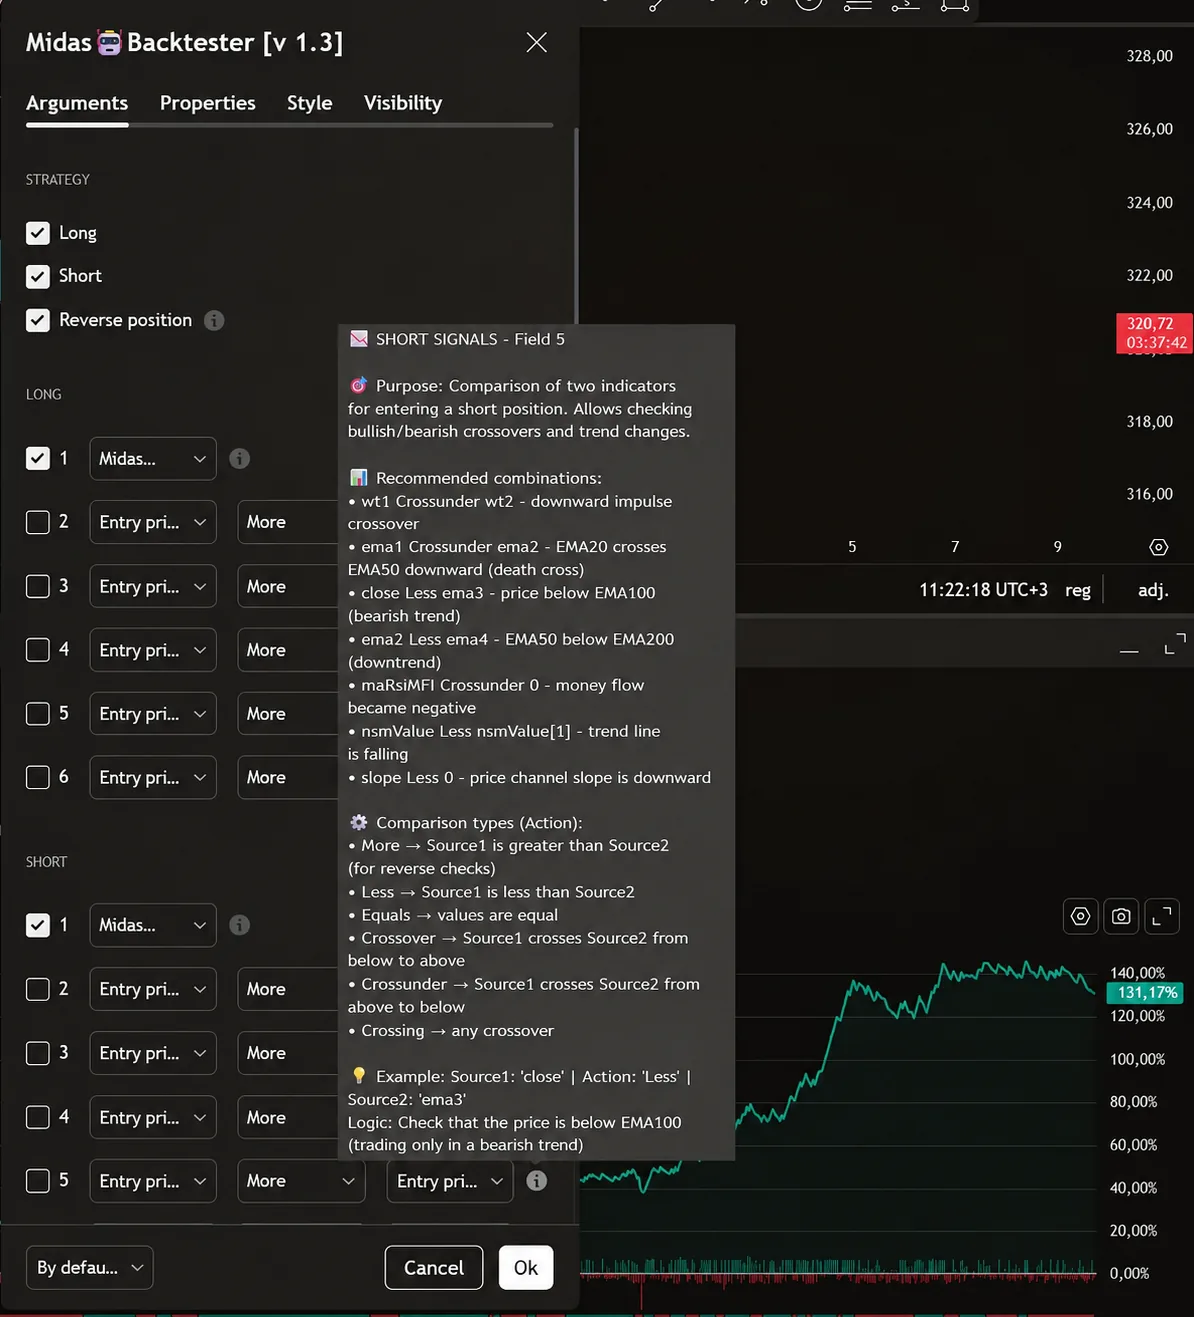1194x1317 pixels.
Task: Click info icon next to Reverse position
Action: [x=214, y=320]
